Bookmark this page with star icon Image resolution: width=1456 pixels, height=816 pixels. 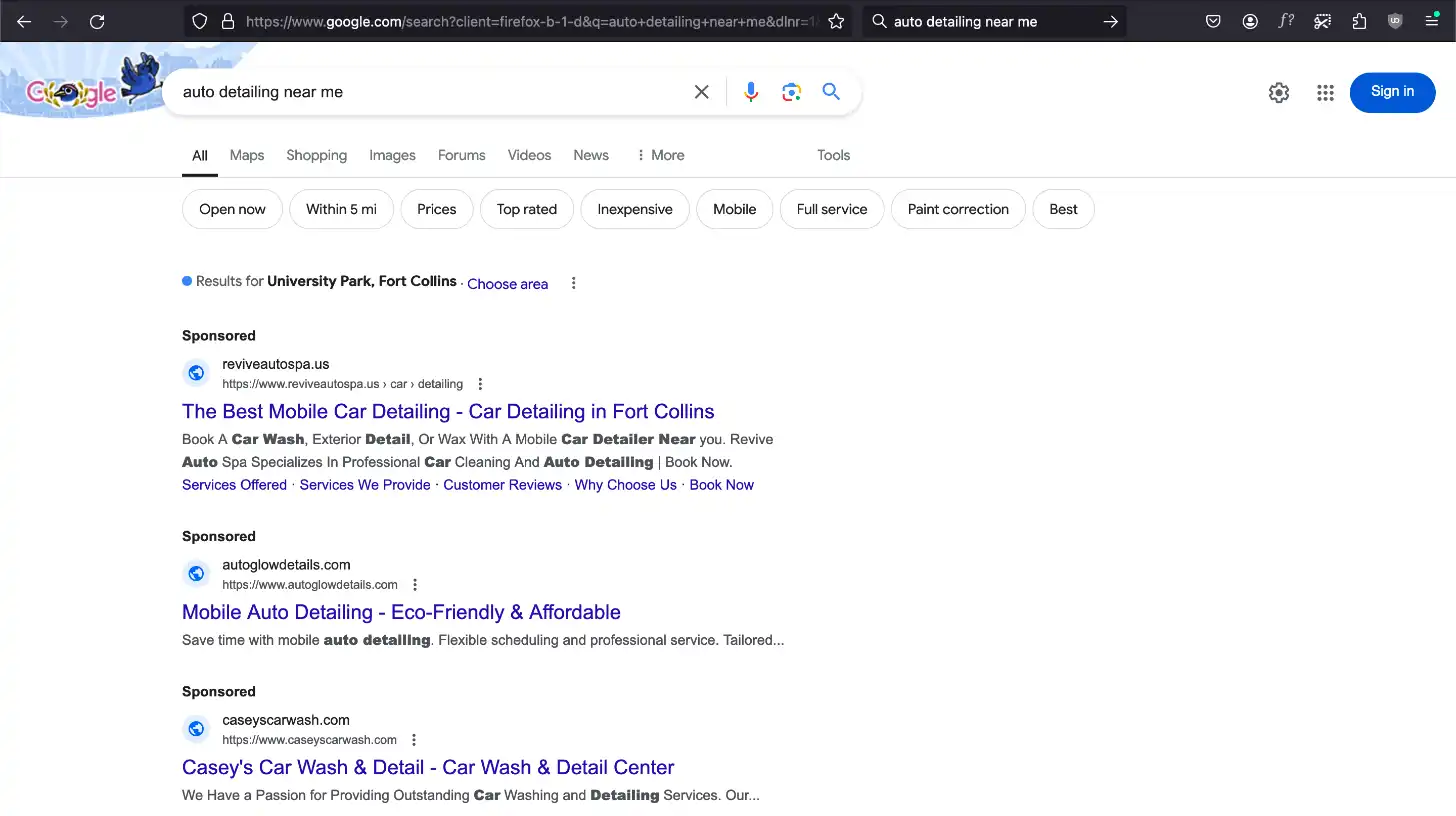pyautogui.click(x=836, y=21)
